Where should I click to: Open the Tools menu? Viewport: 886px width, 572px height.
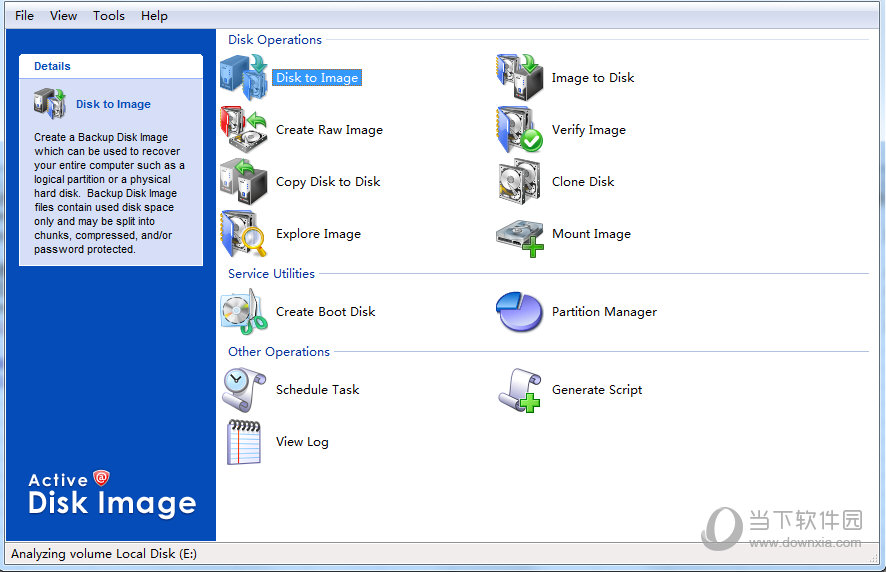[109, 16]
